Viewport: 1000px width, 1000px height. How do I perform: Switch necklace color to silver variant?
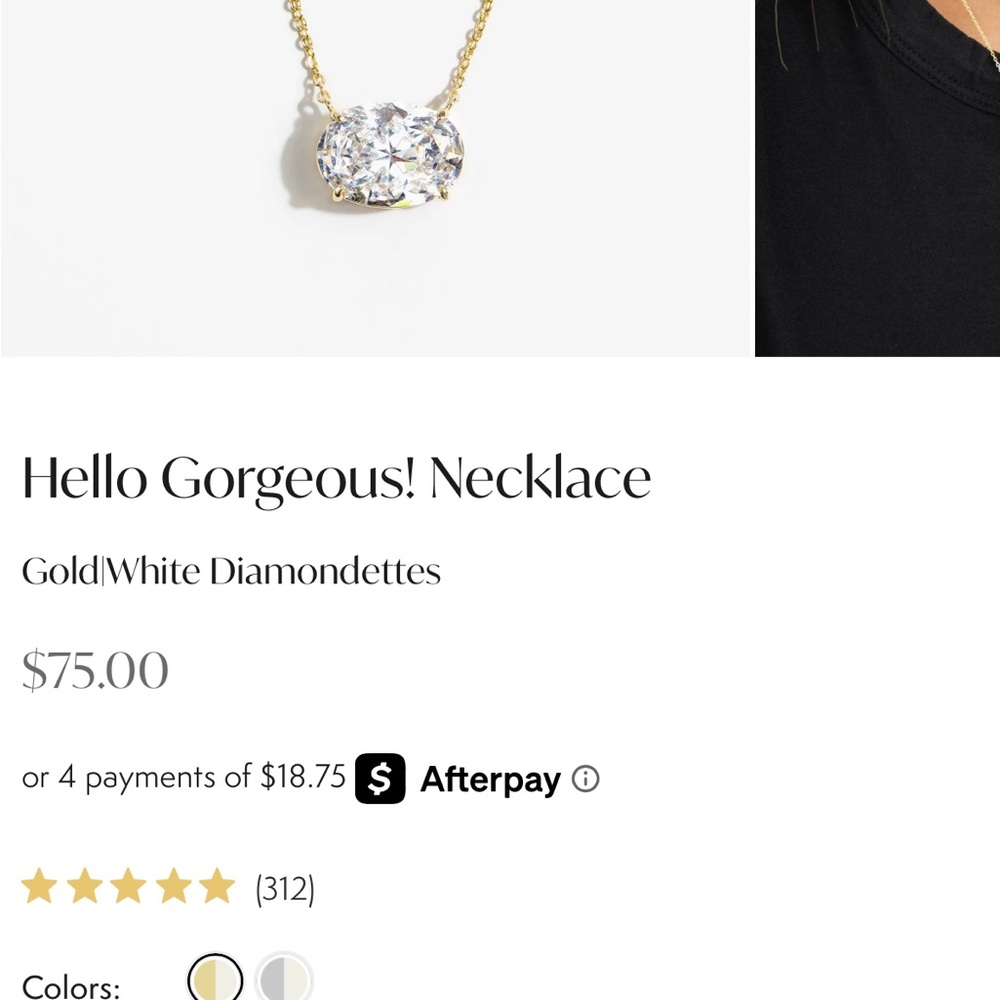tap(285, 978)
